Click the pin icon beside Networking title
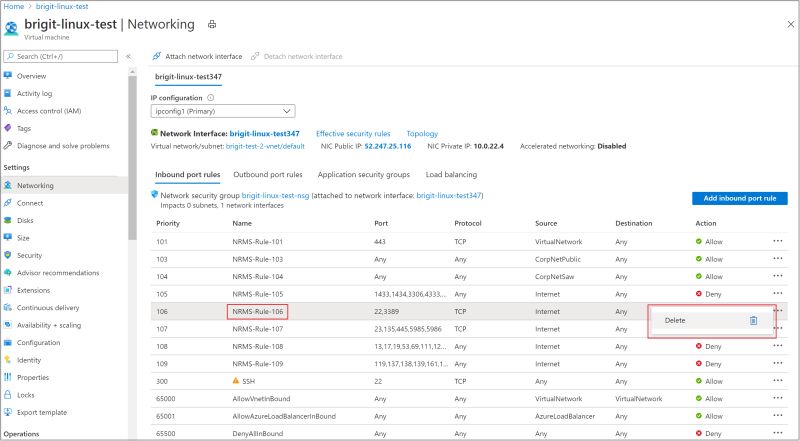This screenshot has height=441, width=800. (211, 24)
